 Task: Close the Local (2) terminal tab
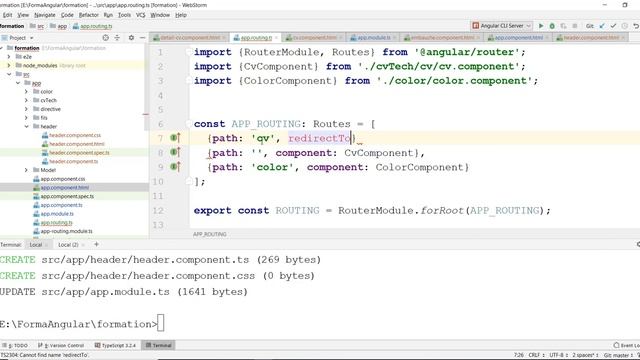[x=83, y=245]
